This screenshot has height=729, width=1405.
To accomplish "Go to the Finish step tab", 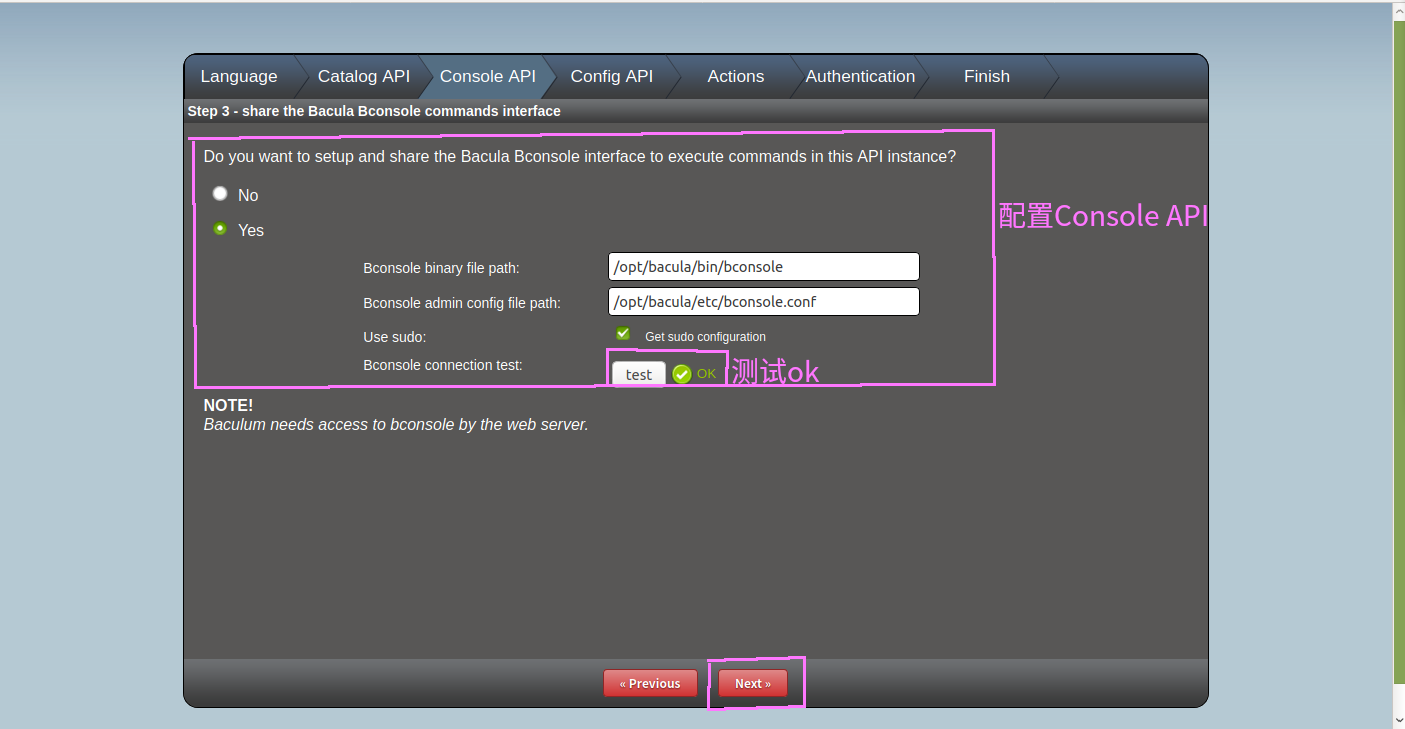I will pyautogui.click(x=986, y=77).
